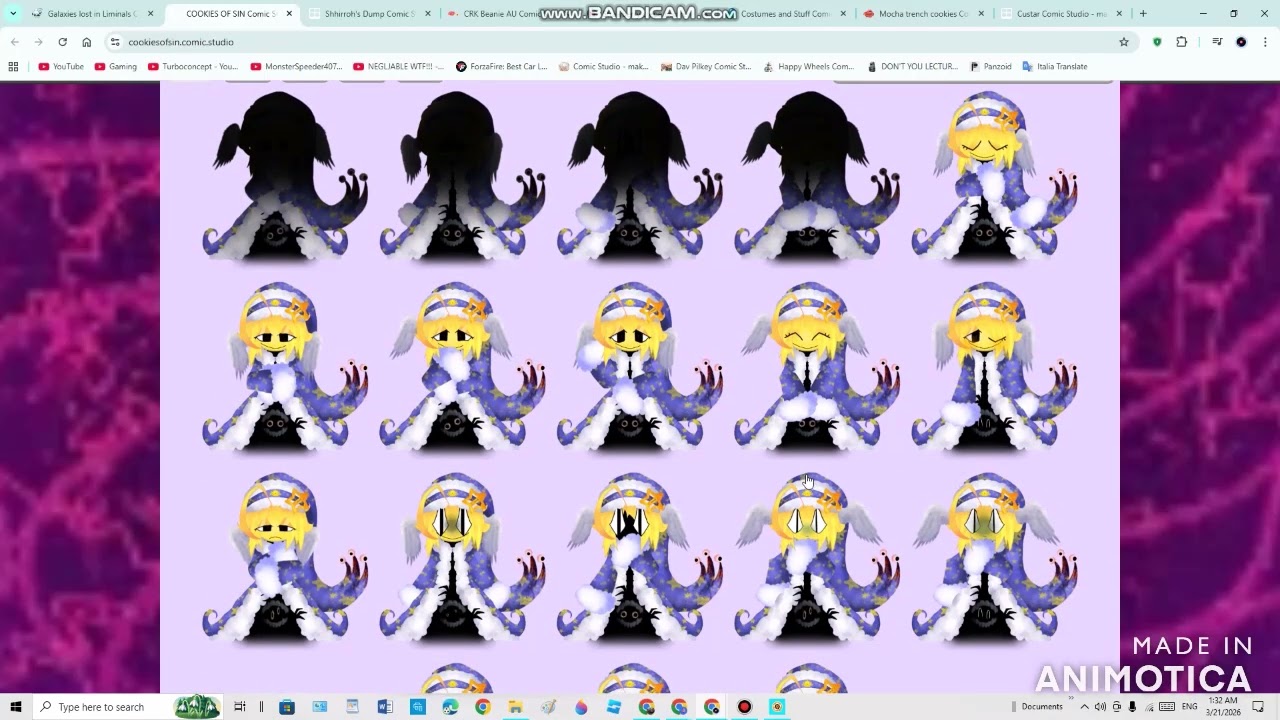
Task: Close the Mocha trench cookies tab
Action: 982,14
